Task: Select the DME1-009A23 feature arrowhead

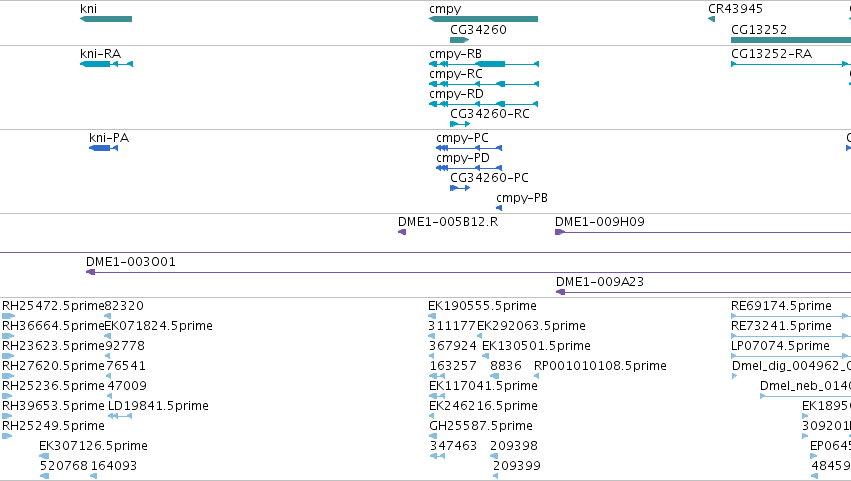Action: (561, 292)
